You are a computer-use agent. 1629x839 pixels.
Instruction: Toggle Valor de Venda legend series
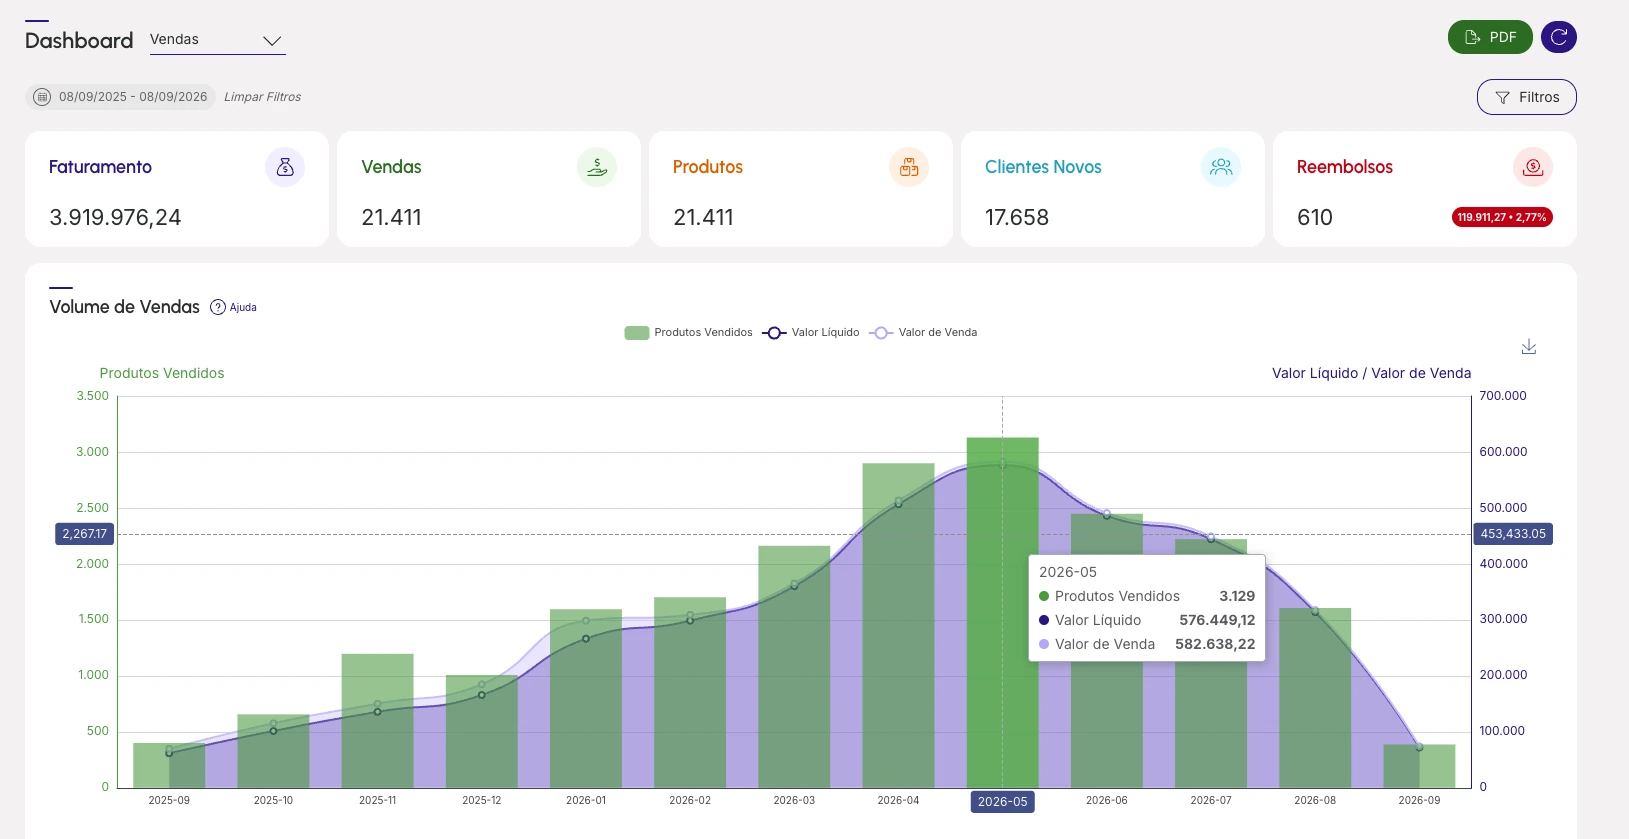pos(923,333)
